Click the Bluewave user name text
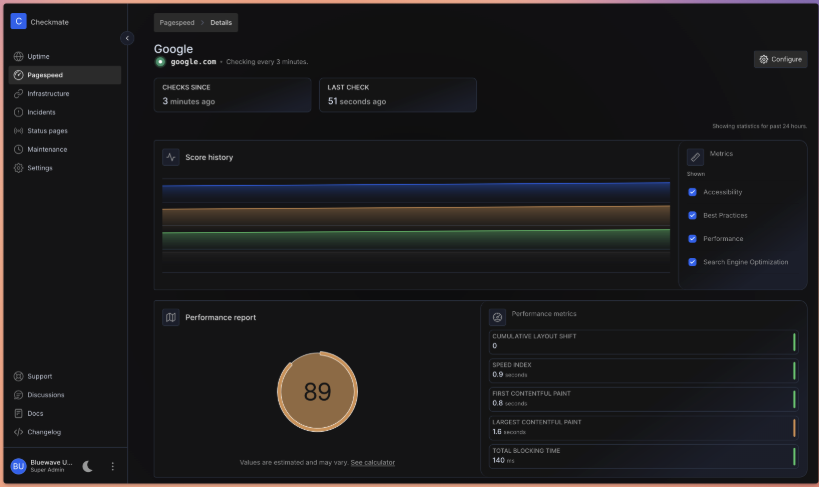 click(x=51, y=462)
